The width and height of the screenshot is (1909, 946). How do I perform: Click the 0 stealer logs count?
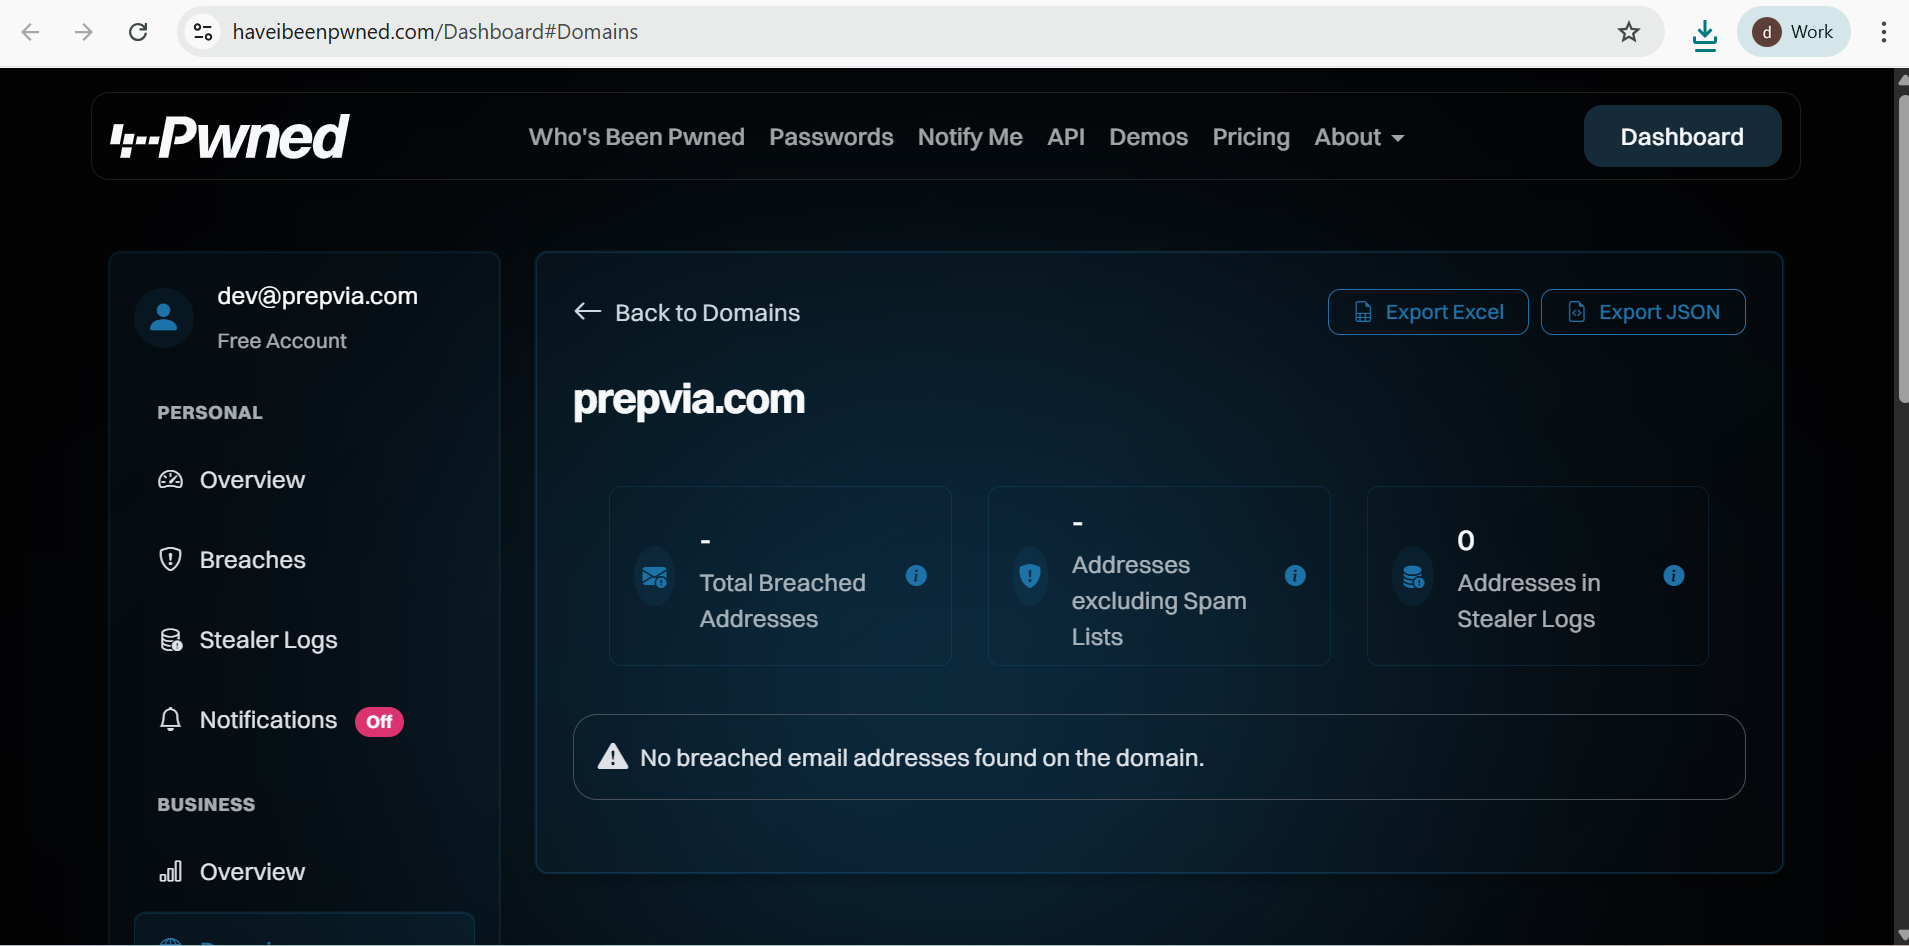click(1466, 541)
